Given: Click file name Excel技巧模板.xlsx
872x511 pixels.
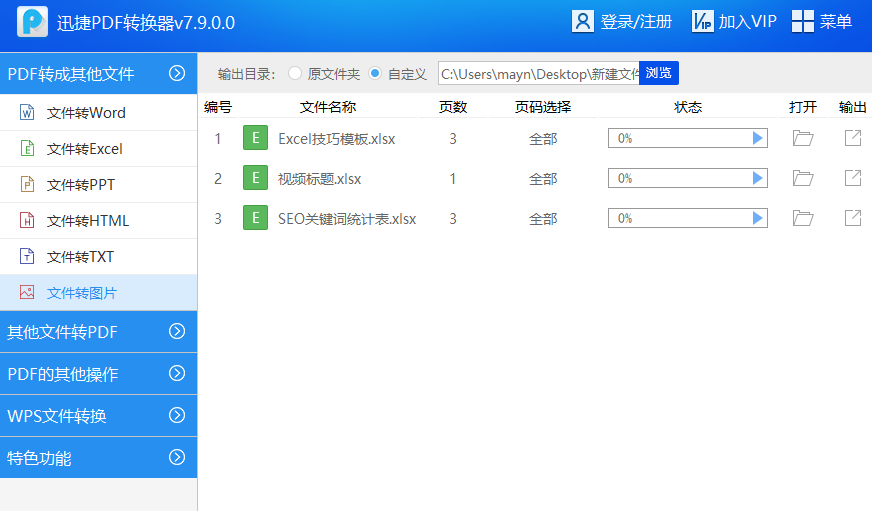Looking at the screenshot, I should [x=336, y=139].
